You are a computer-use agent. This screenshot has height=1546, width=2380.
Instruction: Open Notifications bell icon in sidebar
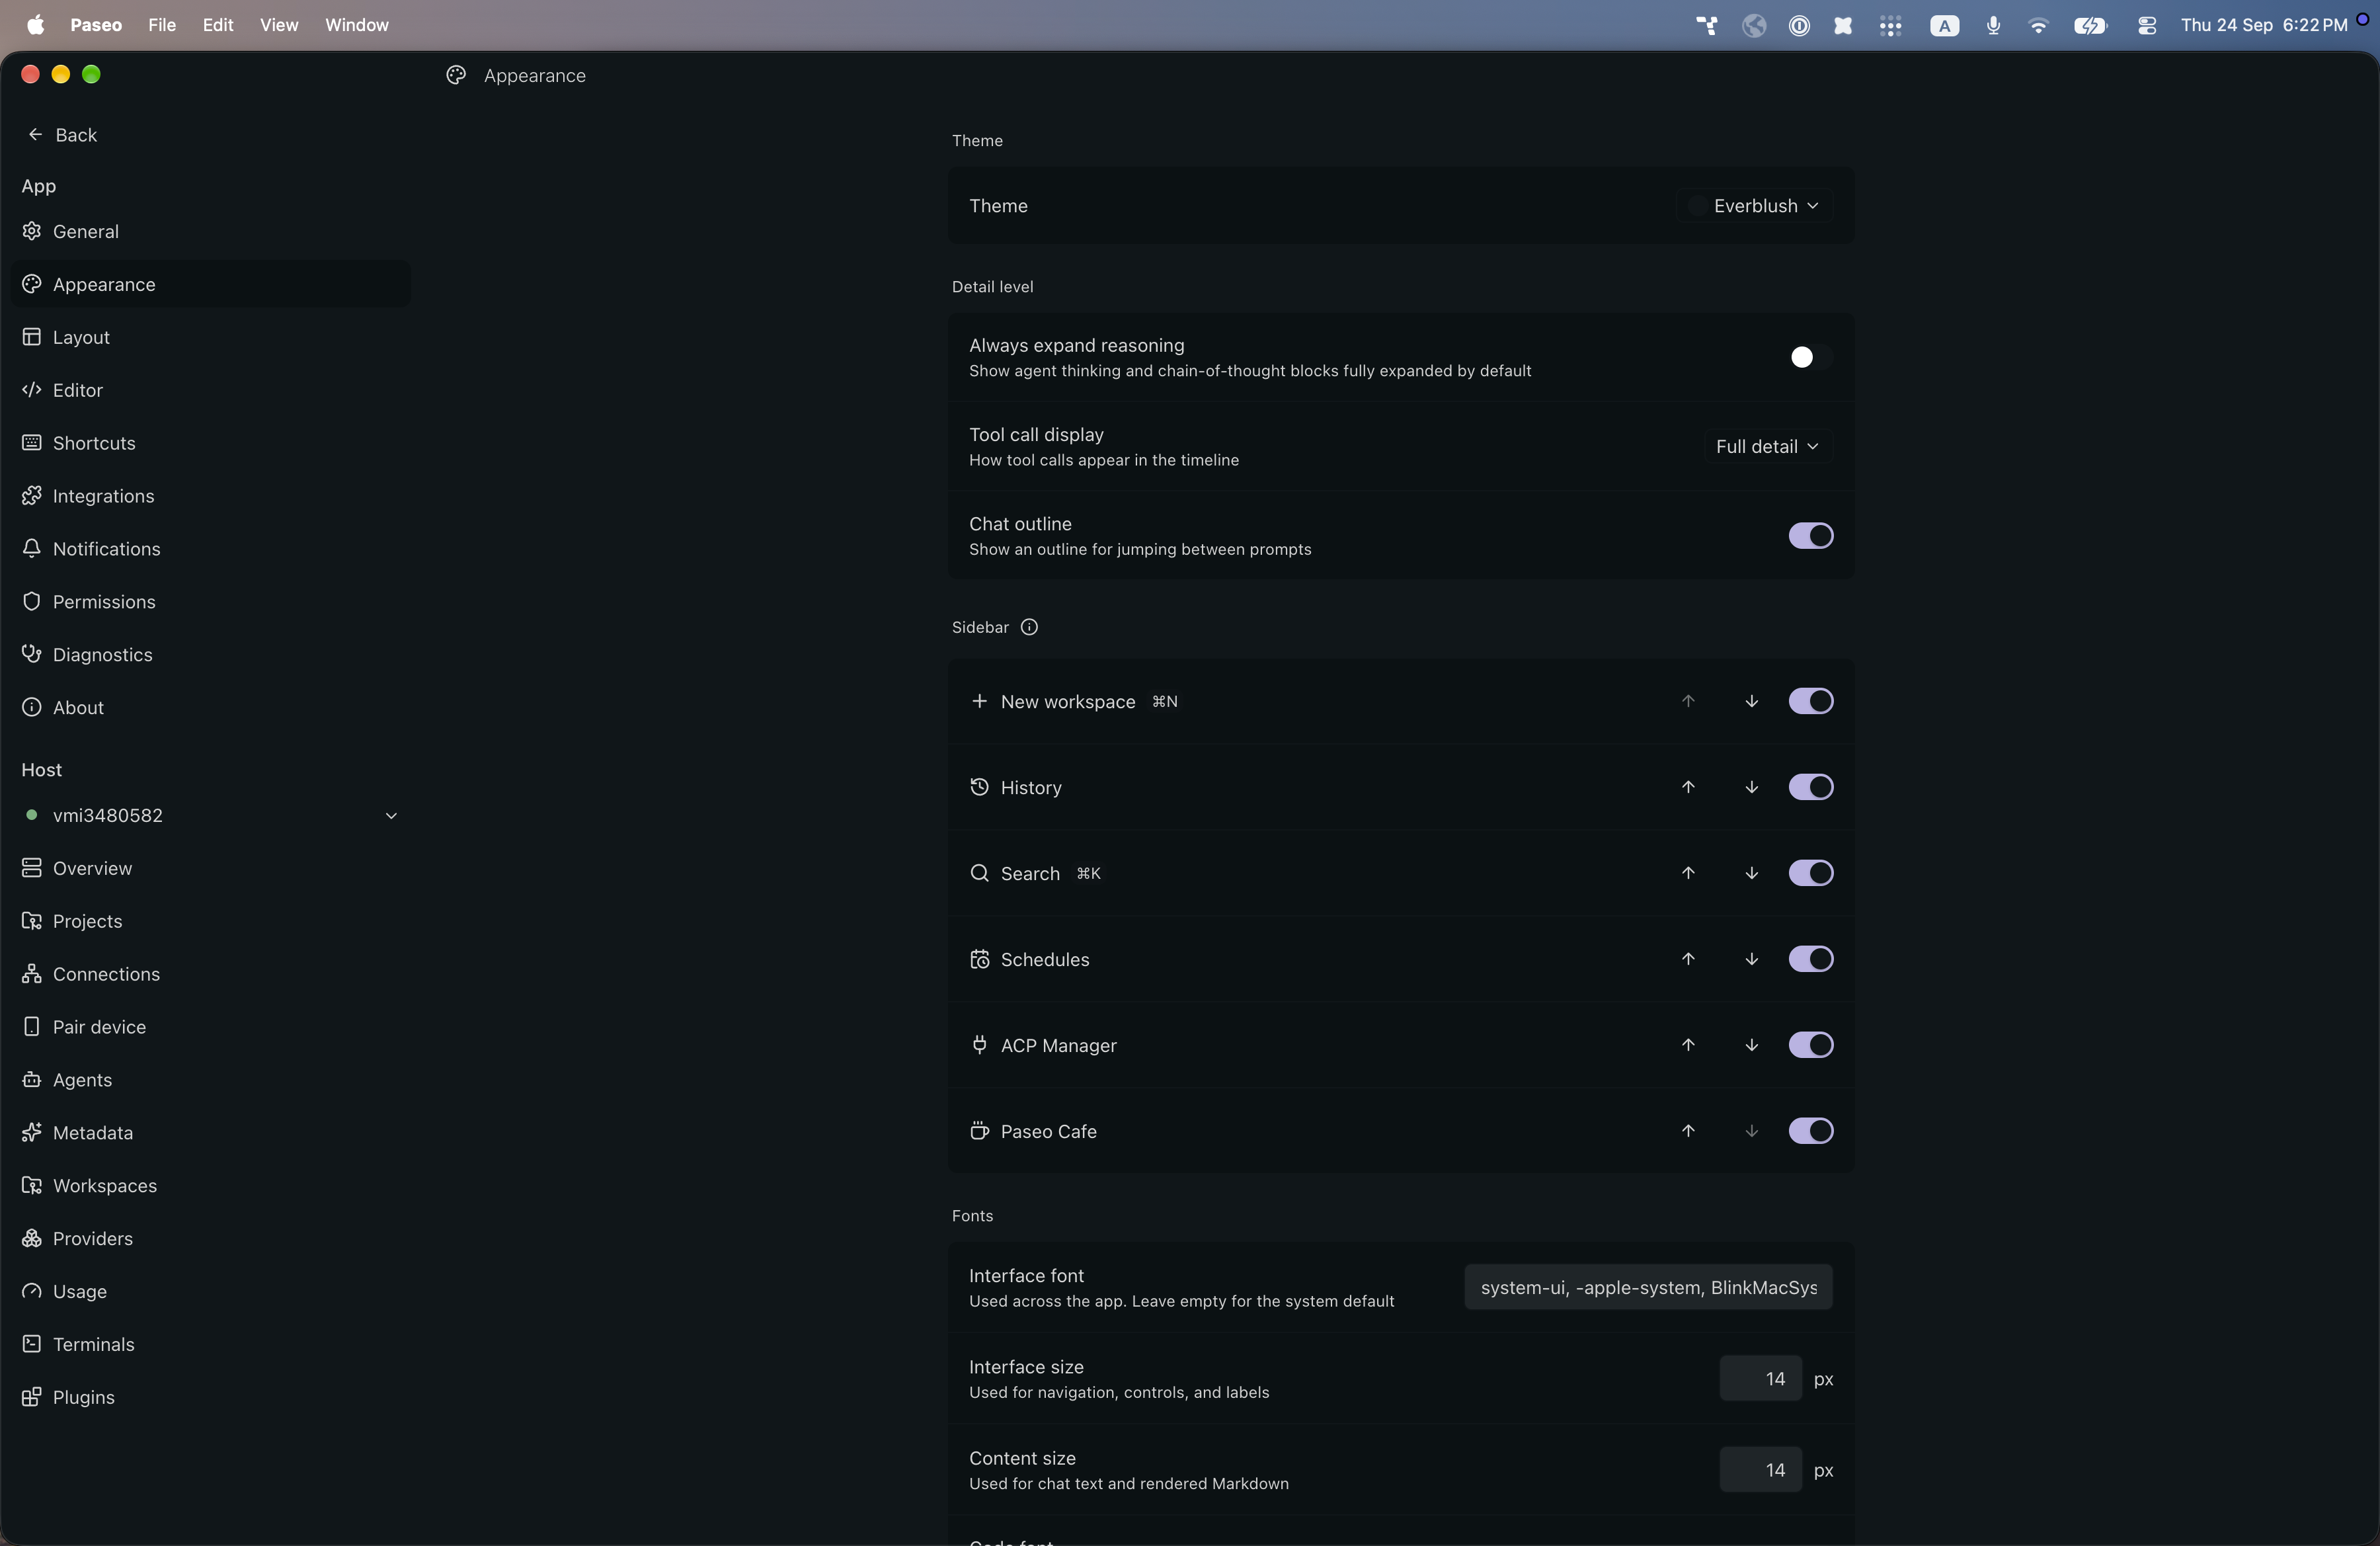coord(32,548)
